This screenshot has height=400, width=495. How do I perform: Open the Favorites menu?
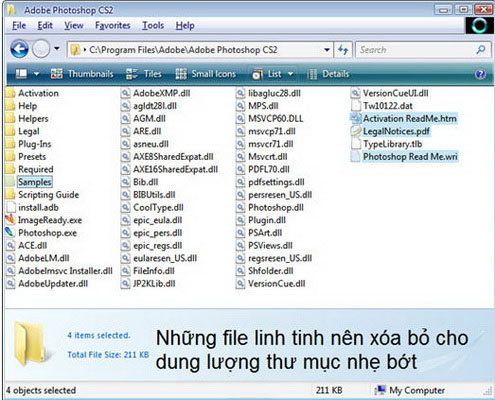tap(113, 25)
